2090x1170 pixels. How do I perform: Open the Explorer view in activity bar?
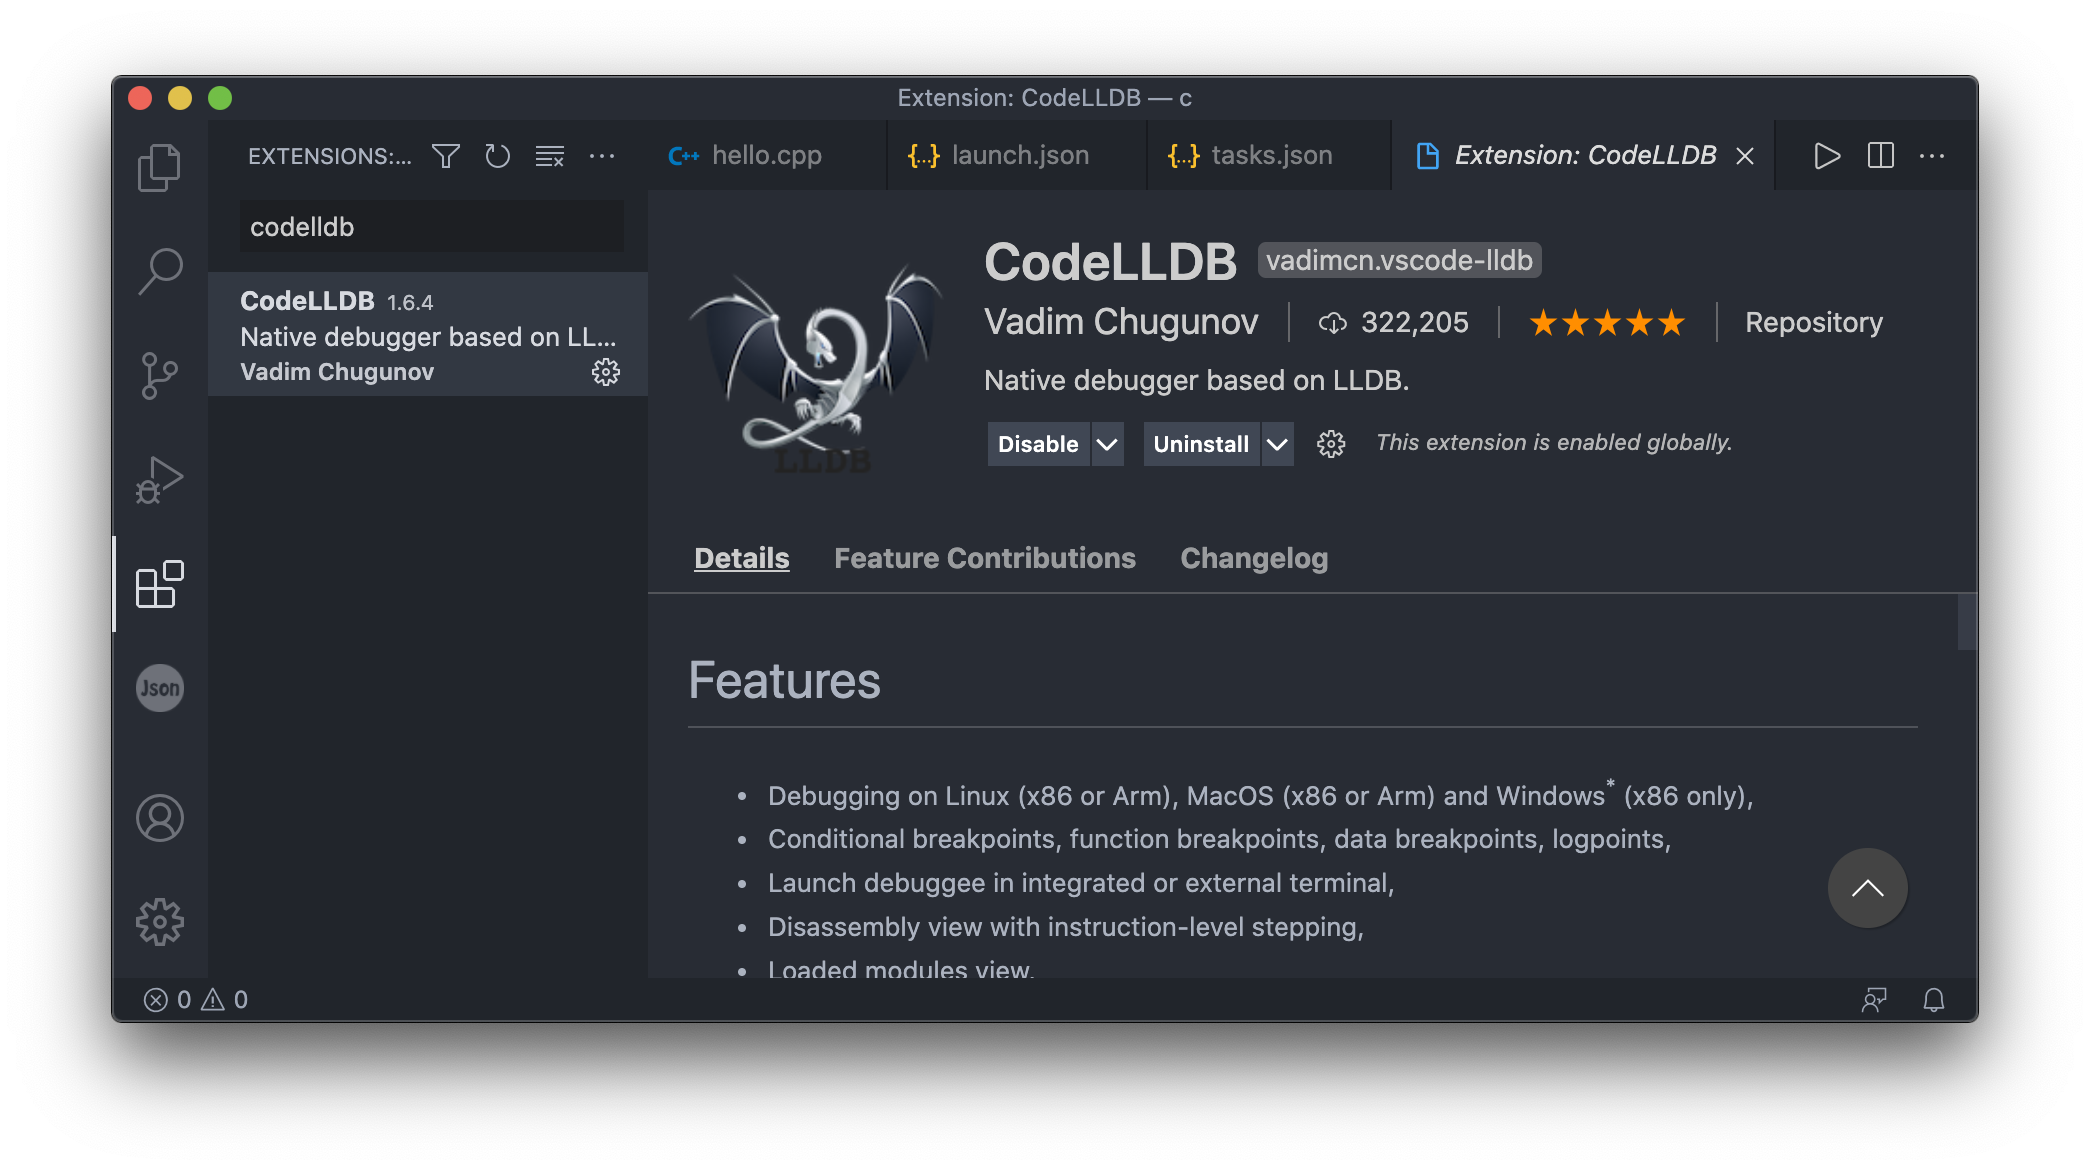(x=159, y=167)
